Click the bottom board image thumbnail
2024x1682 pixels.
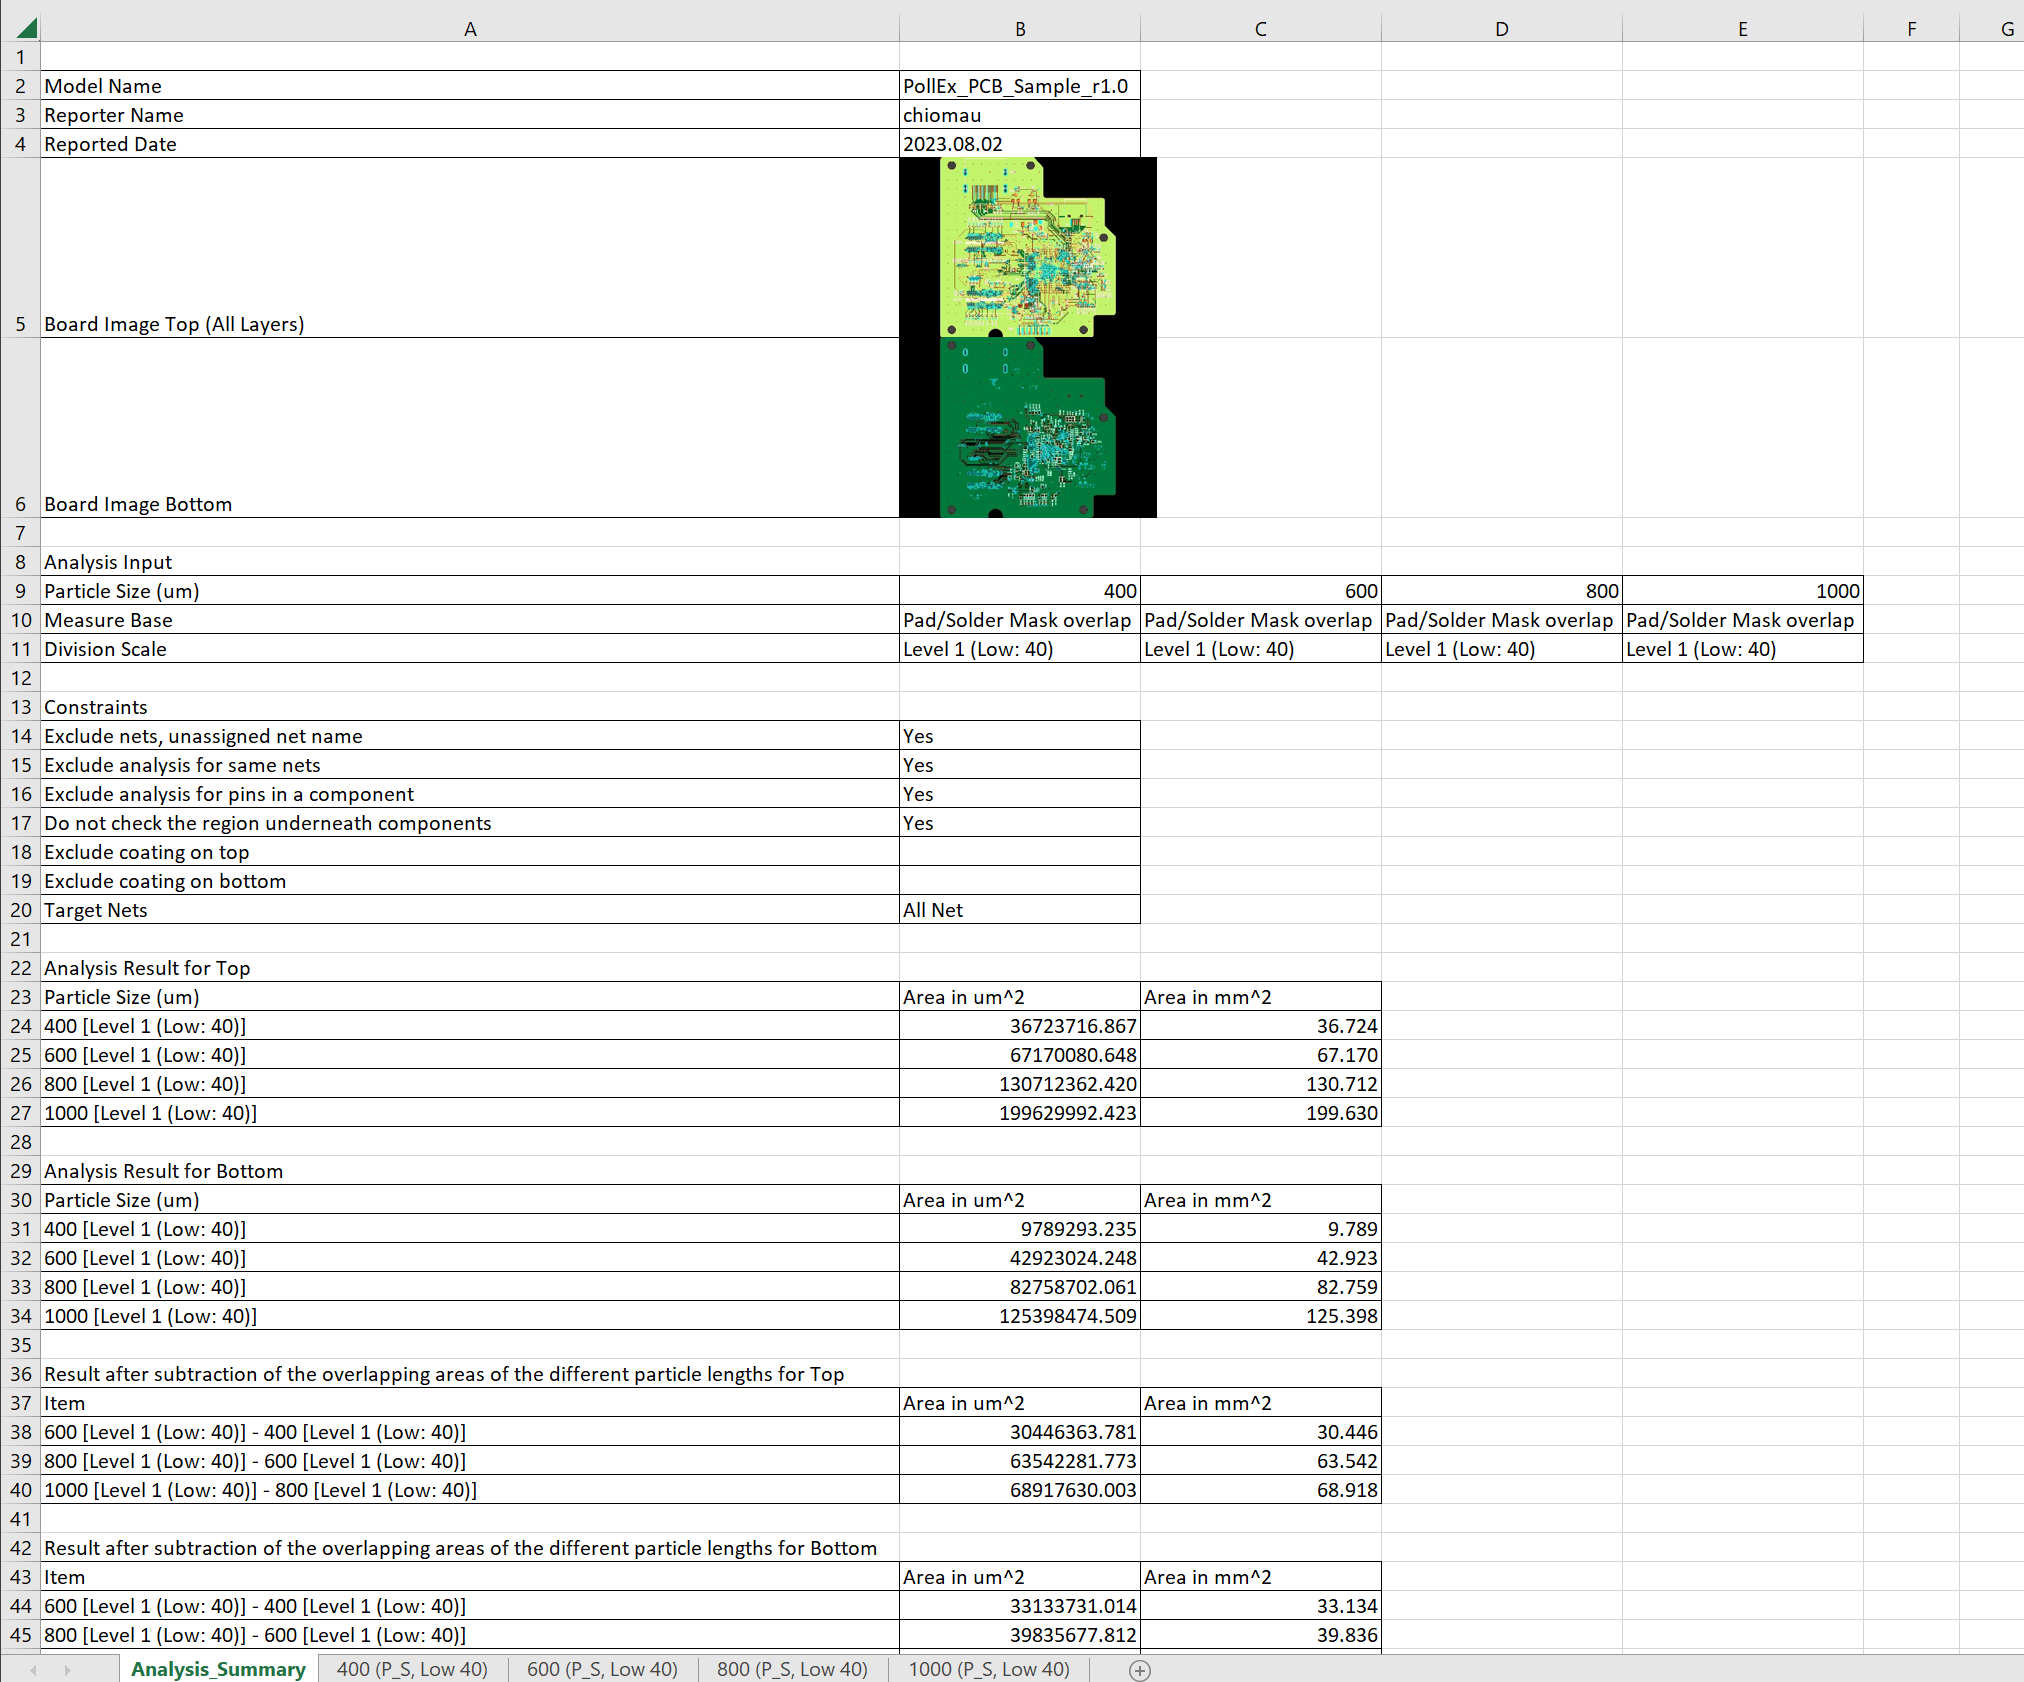pyautogui.click(x=1027, y=427)
